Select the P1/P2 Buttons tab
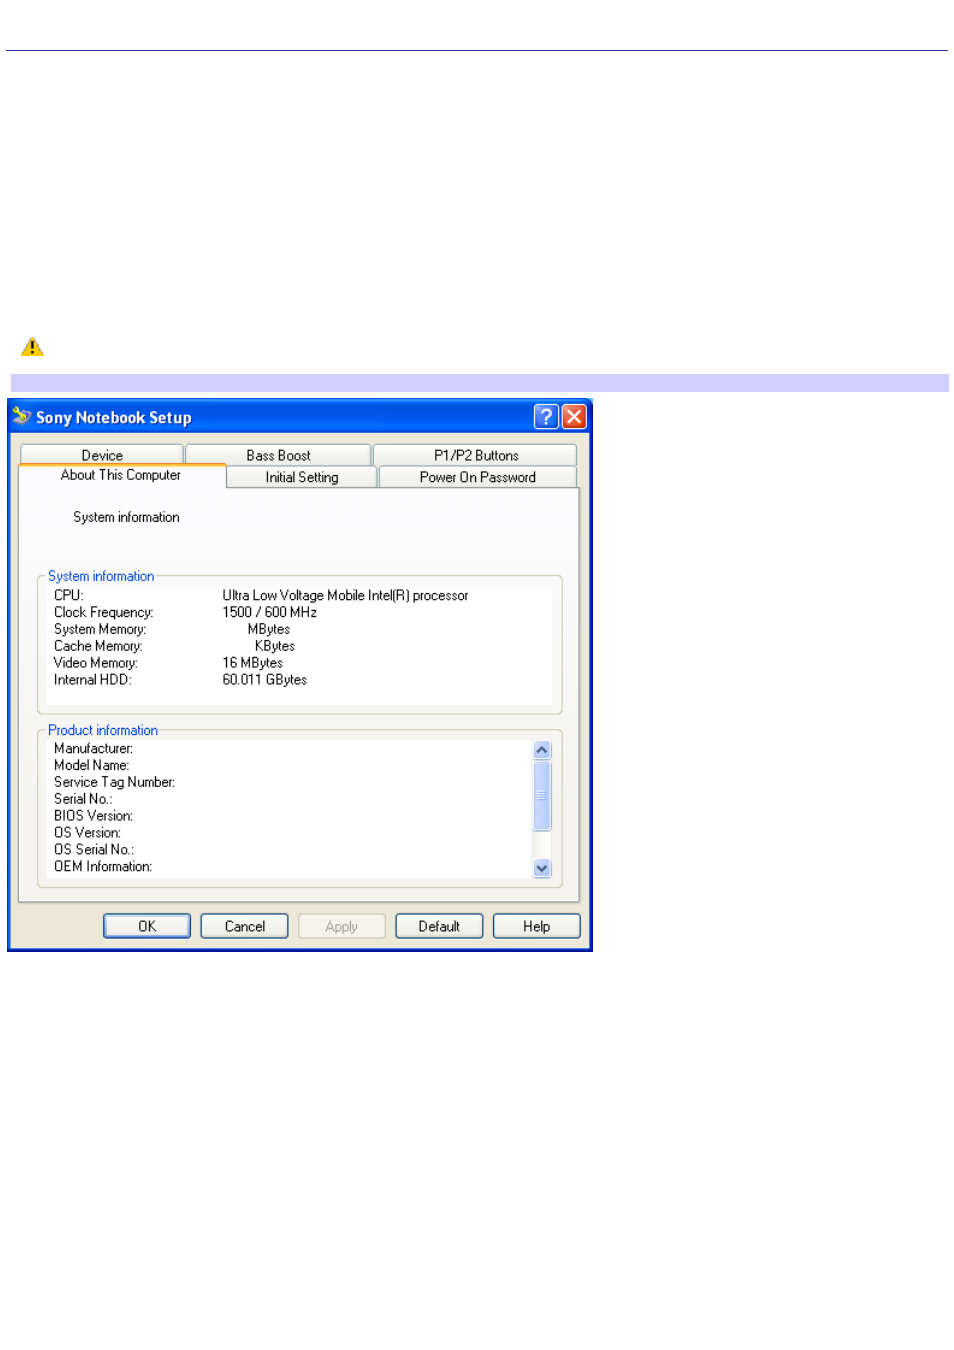This screenshot has width=954, height=1350. point(476,455)
